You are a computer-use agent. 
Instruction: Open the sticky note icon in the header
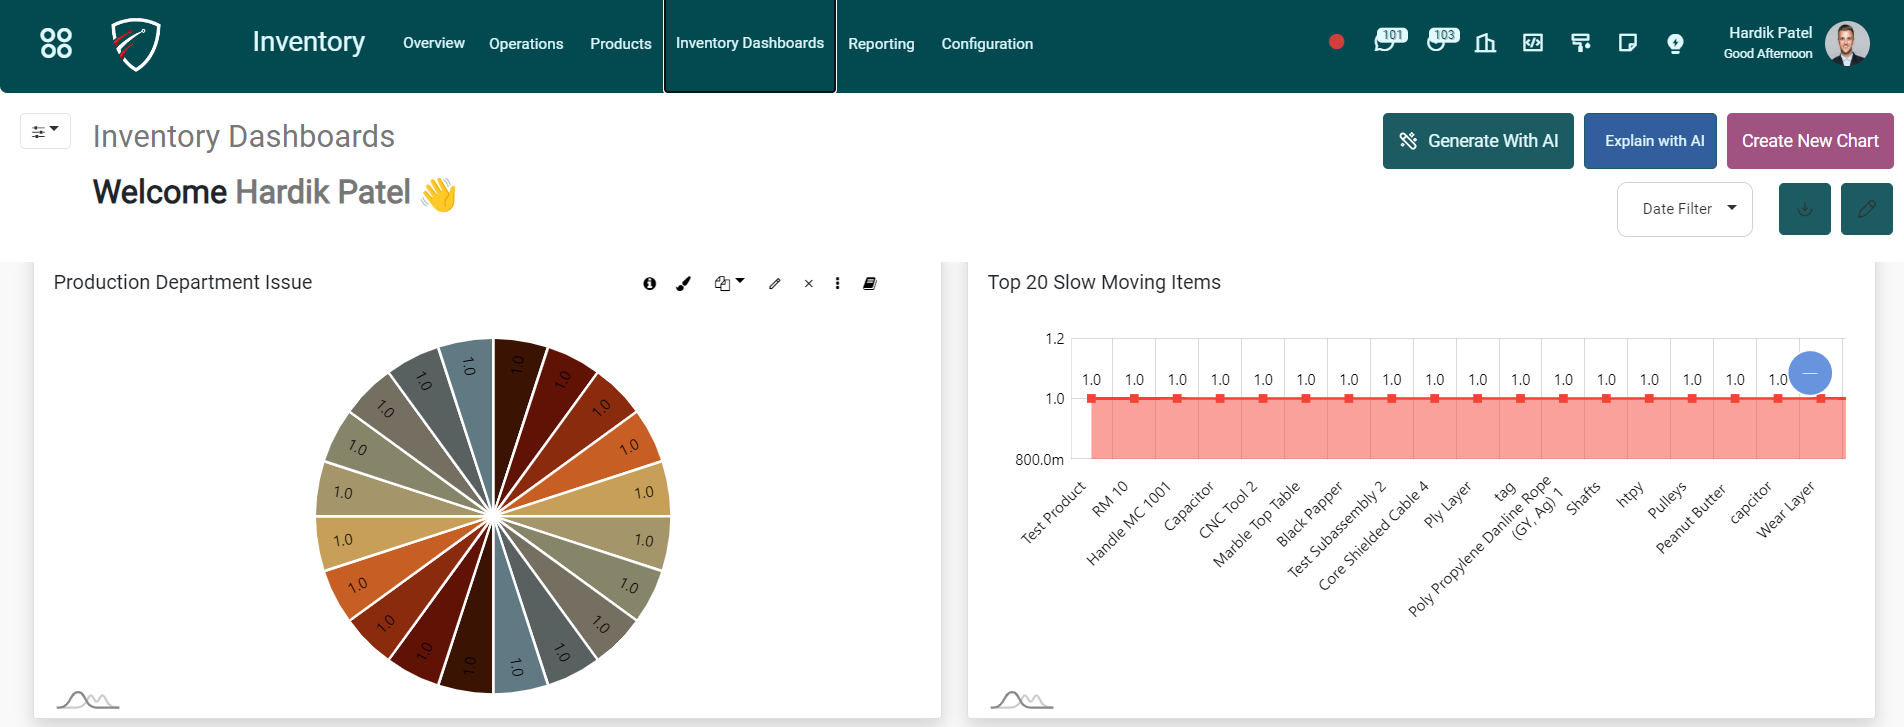click(1628, 43)
